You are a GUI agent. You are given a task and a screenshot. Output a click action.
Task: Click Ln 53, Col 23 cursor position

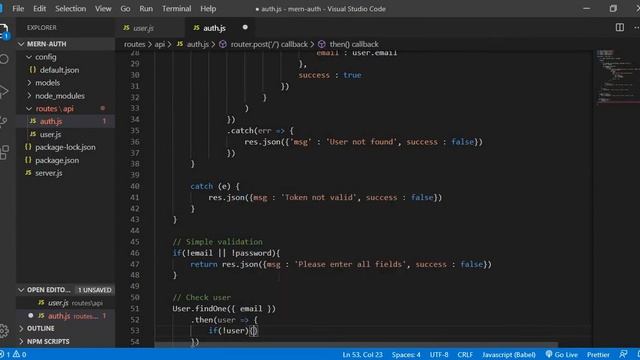[x=362, y=354]
